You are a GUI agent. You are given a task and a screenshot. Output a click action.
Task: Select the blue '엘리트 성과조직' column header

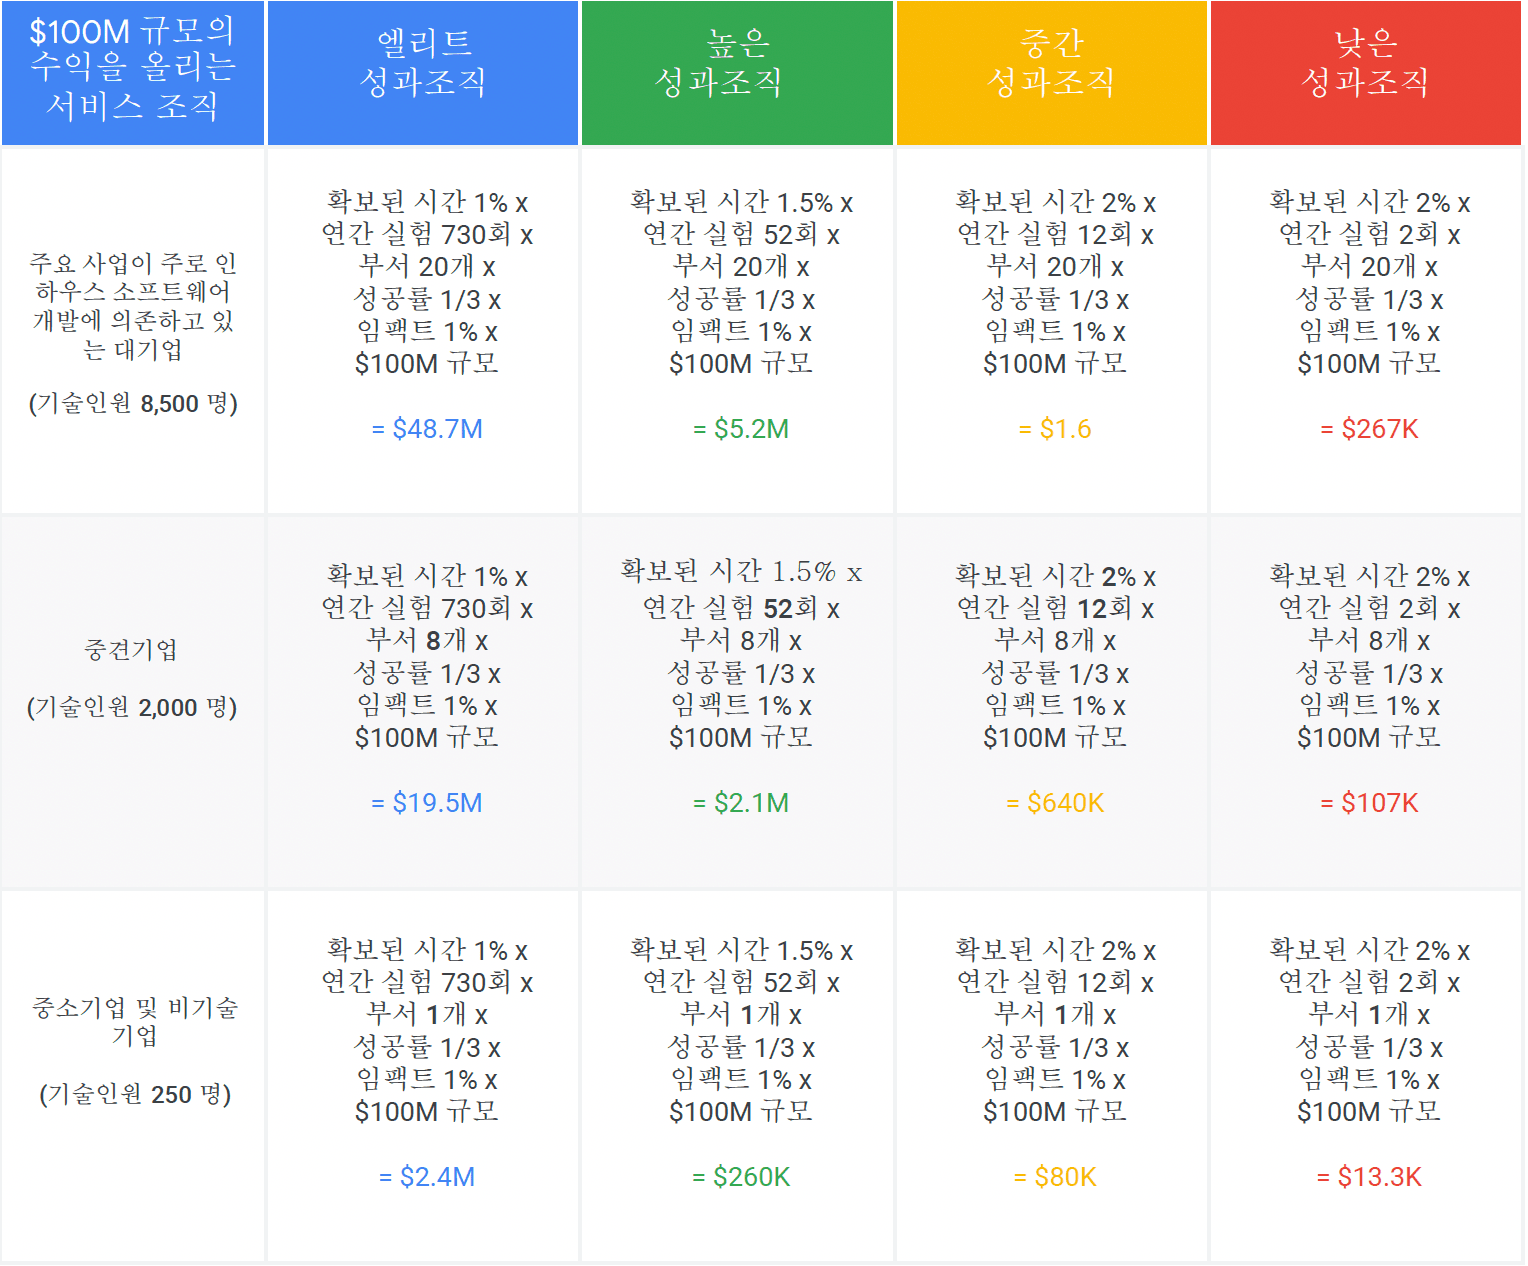(x=423, y=73)
